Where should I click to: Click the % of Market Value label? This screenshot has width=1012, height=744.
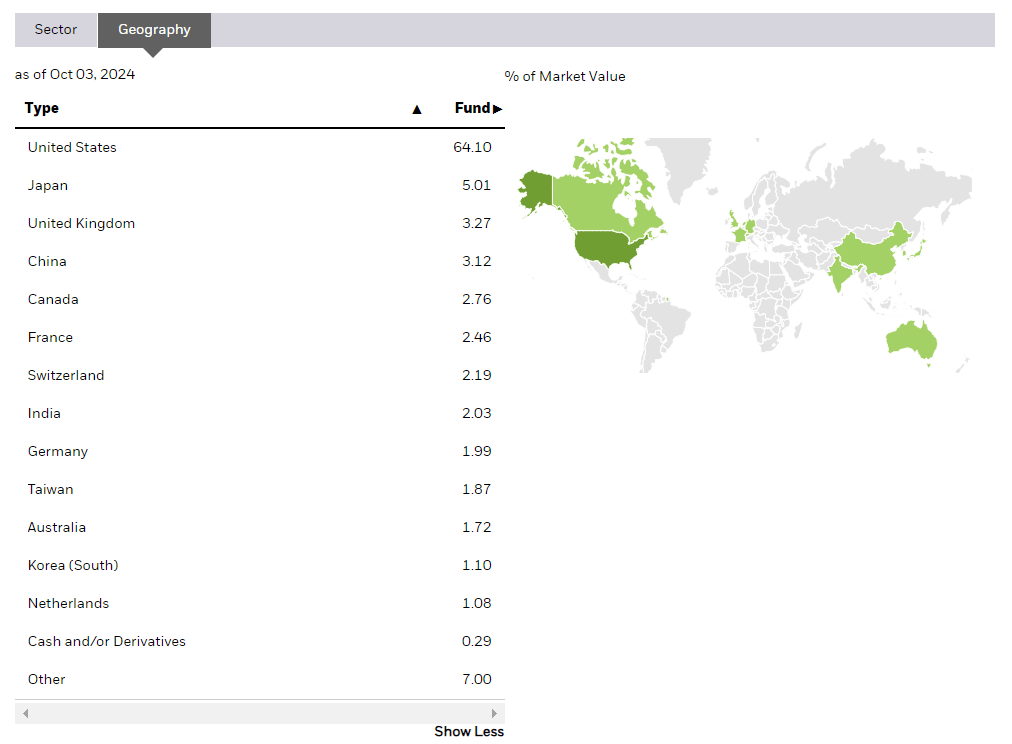coord(567,76)
